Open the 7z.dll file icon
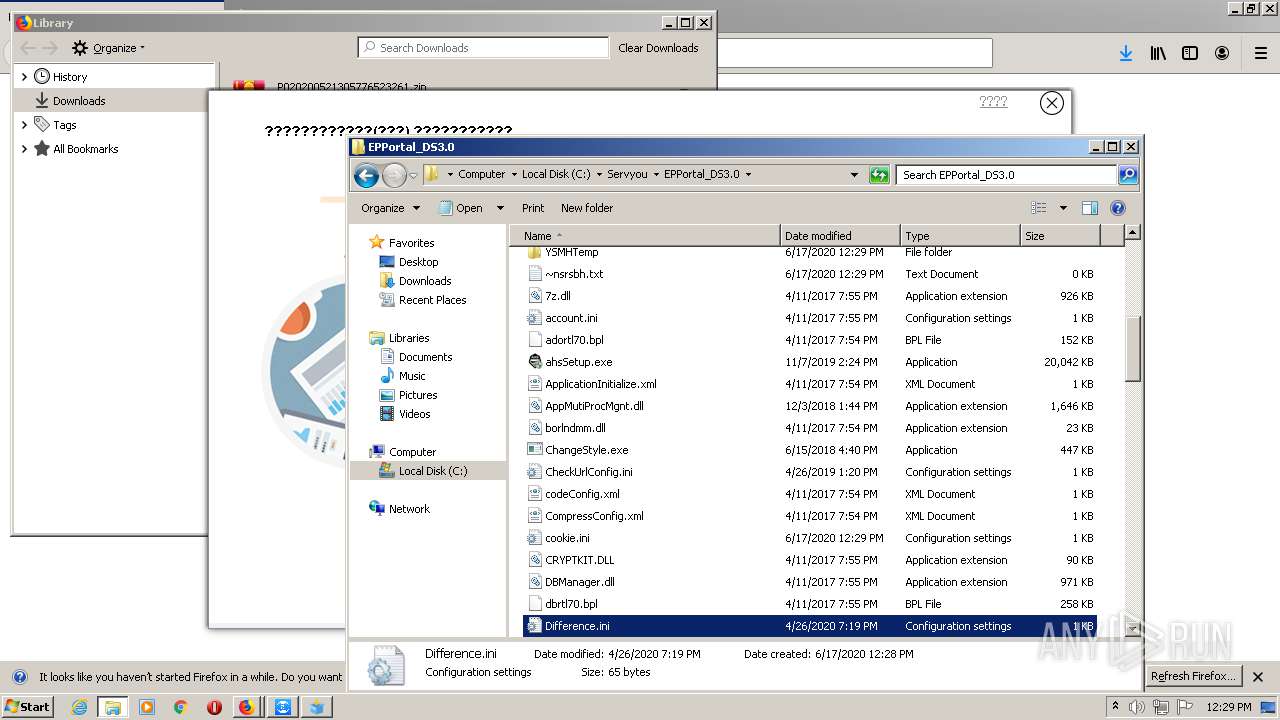The width and height of the screenshot is (1280, 720). pos(535,296)
